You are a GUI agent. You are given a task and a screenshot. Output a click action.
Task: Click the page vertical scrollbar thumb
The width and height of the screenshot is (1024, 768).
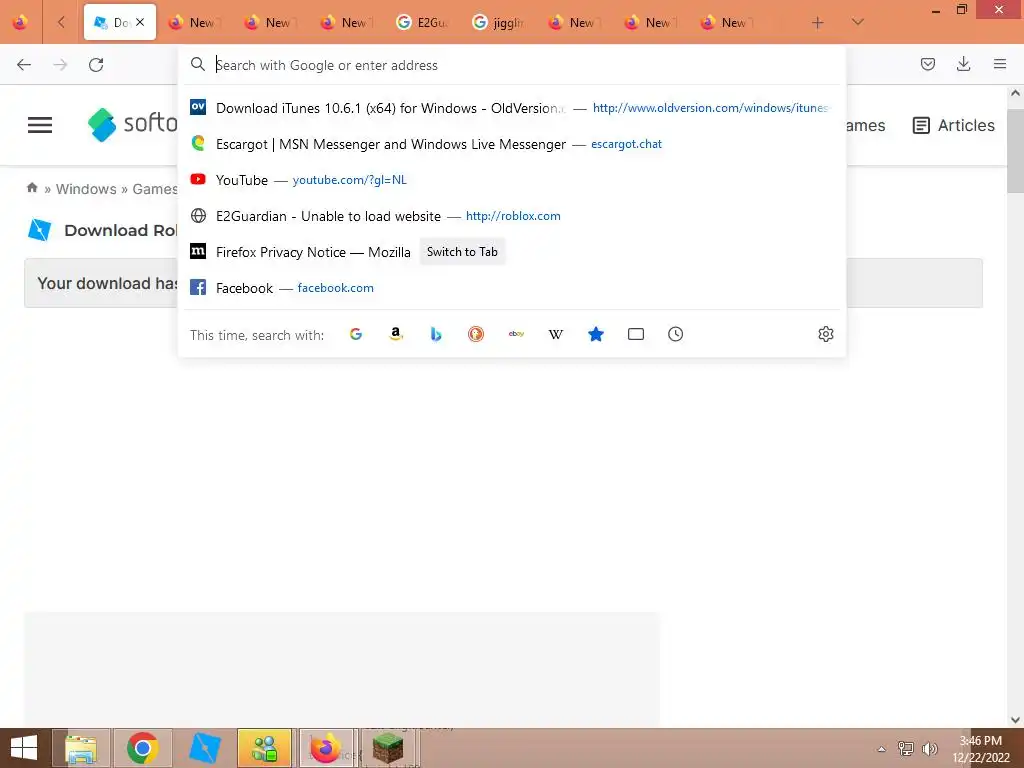click(x=1015, y=151)
